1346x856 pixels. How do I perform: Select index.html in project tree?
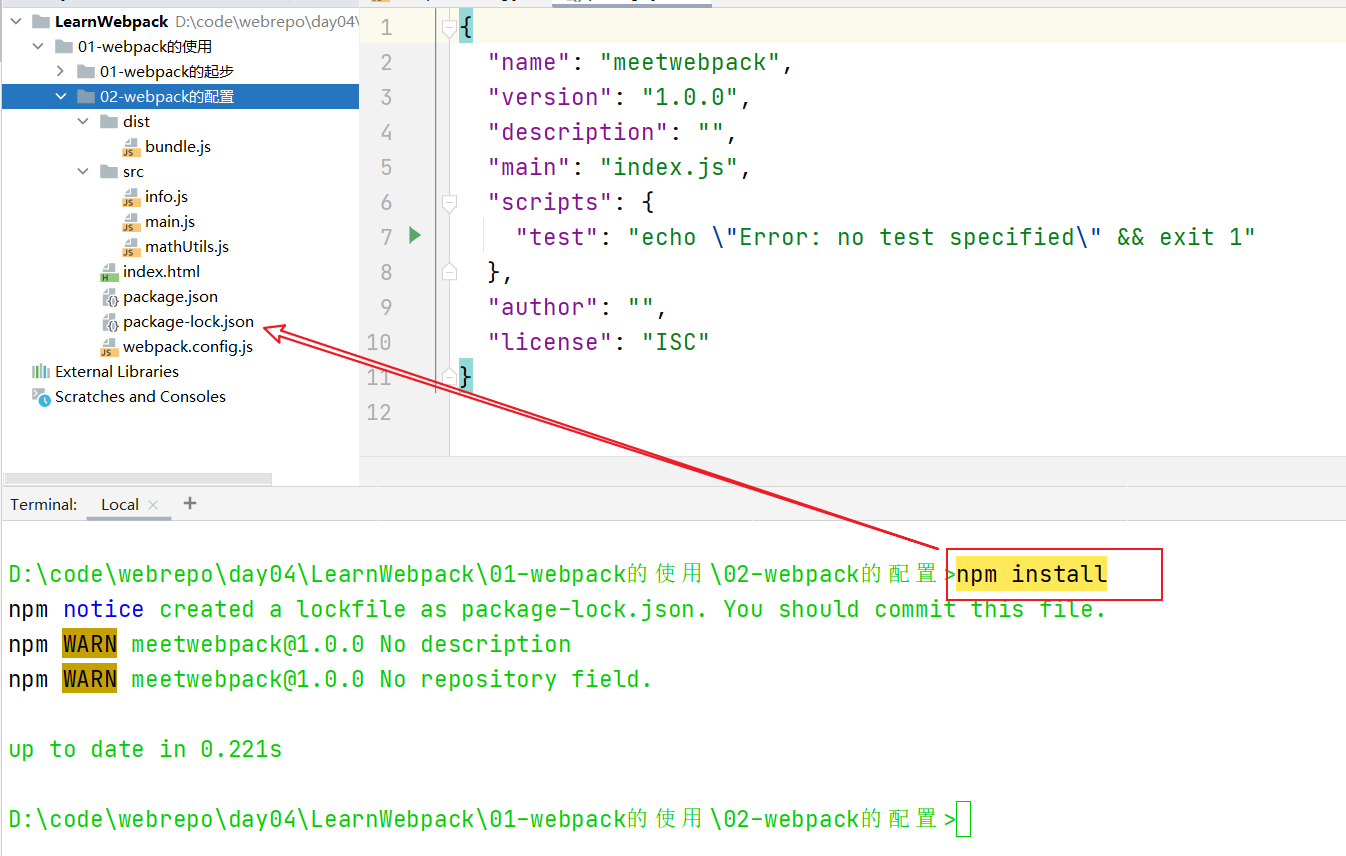(x=161, y=271)
